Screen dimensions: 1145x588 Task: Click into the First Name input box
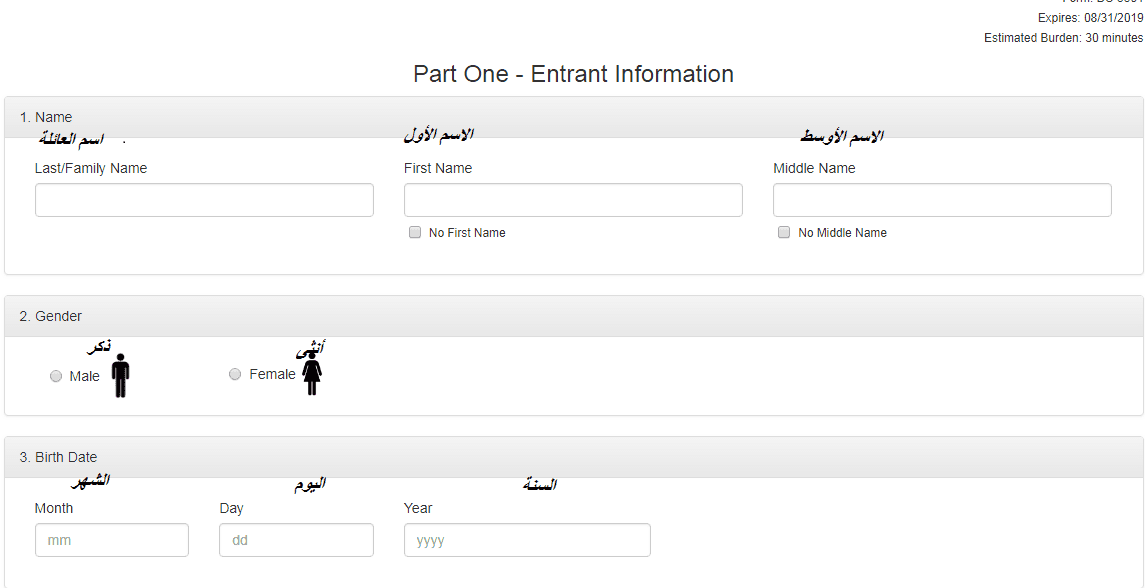point(573,200)
